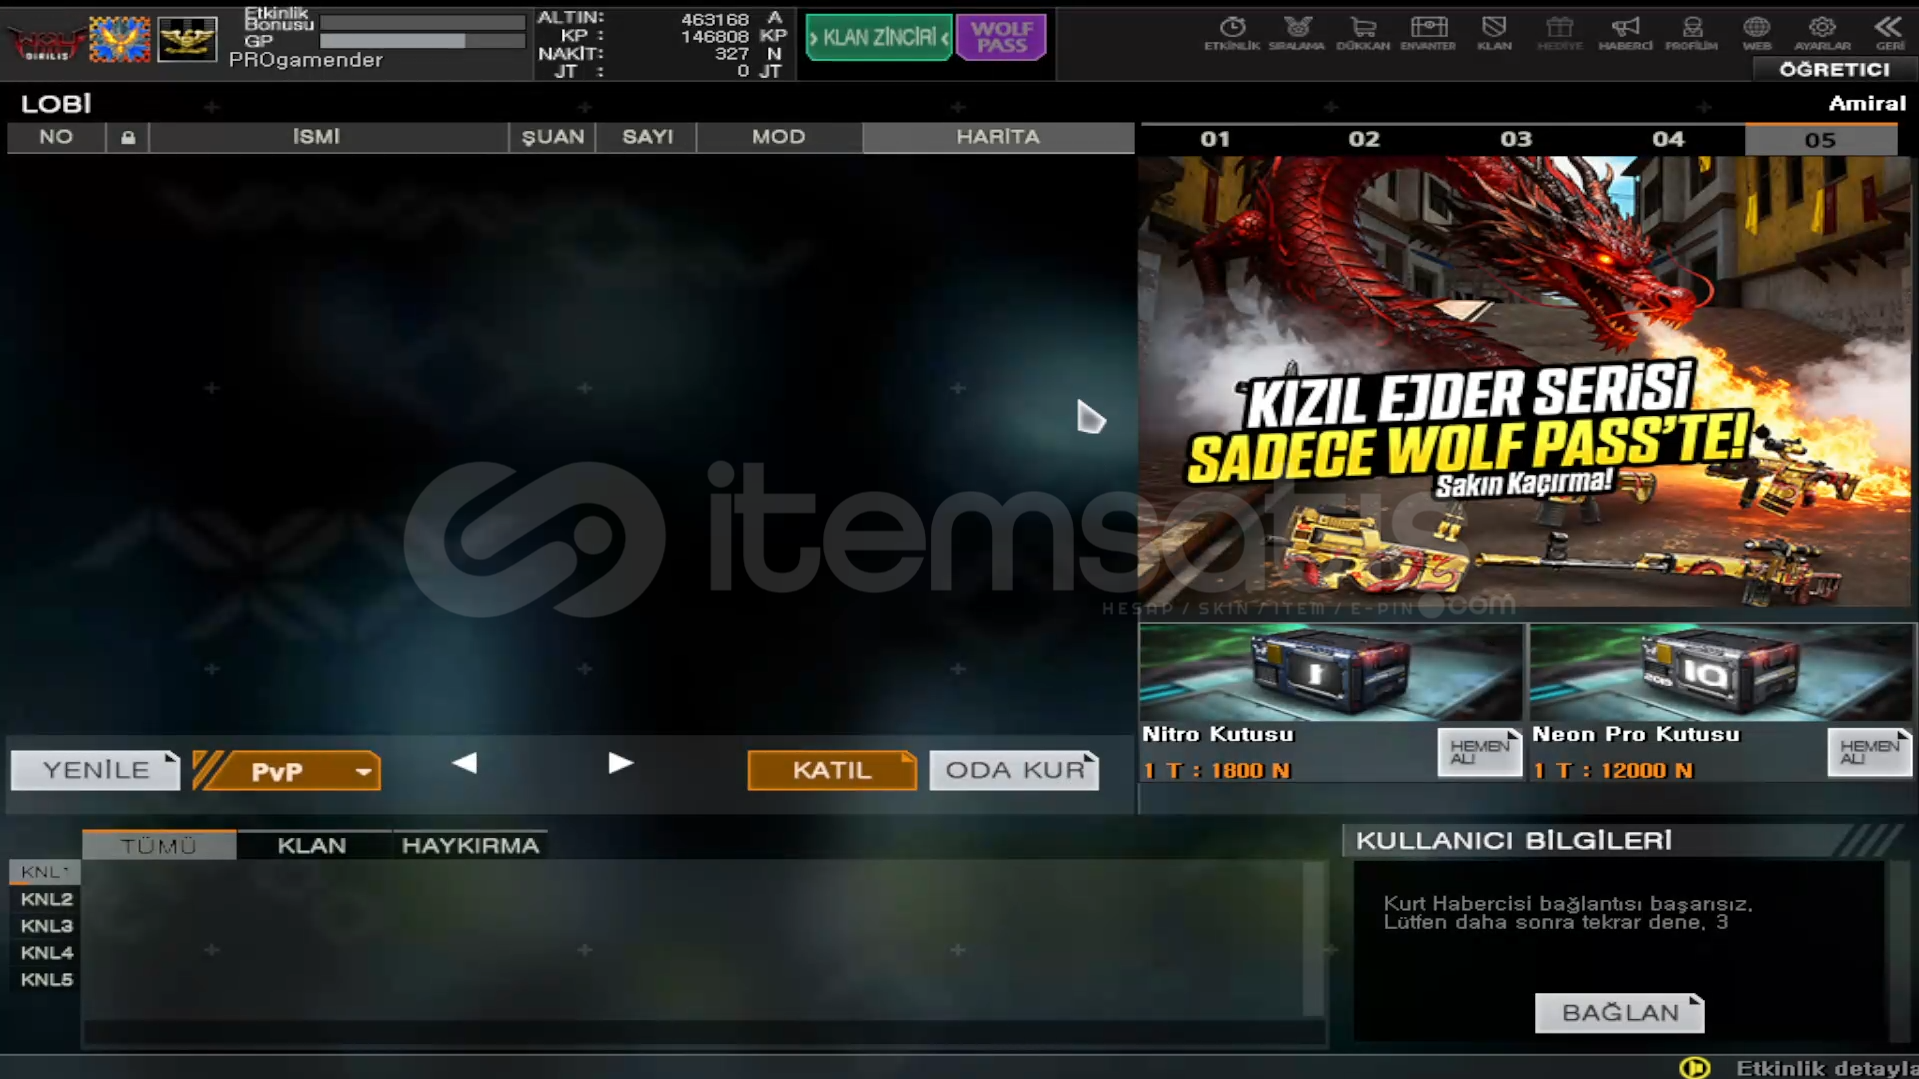
Task: Open the Etkinlik stopwatch icon
Action: tap(1231, 32)
